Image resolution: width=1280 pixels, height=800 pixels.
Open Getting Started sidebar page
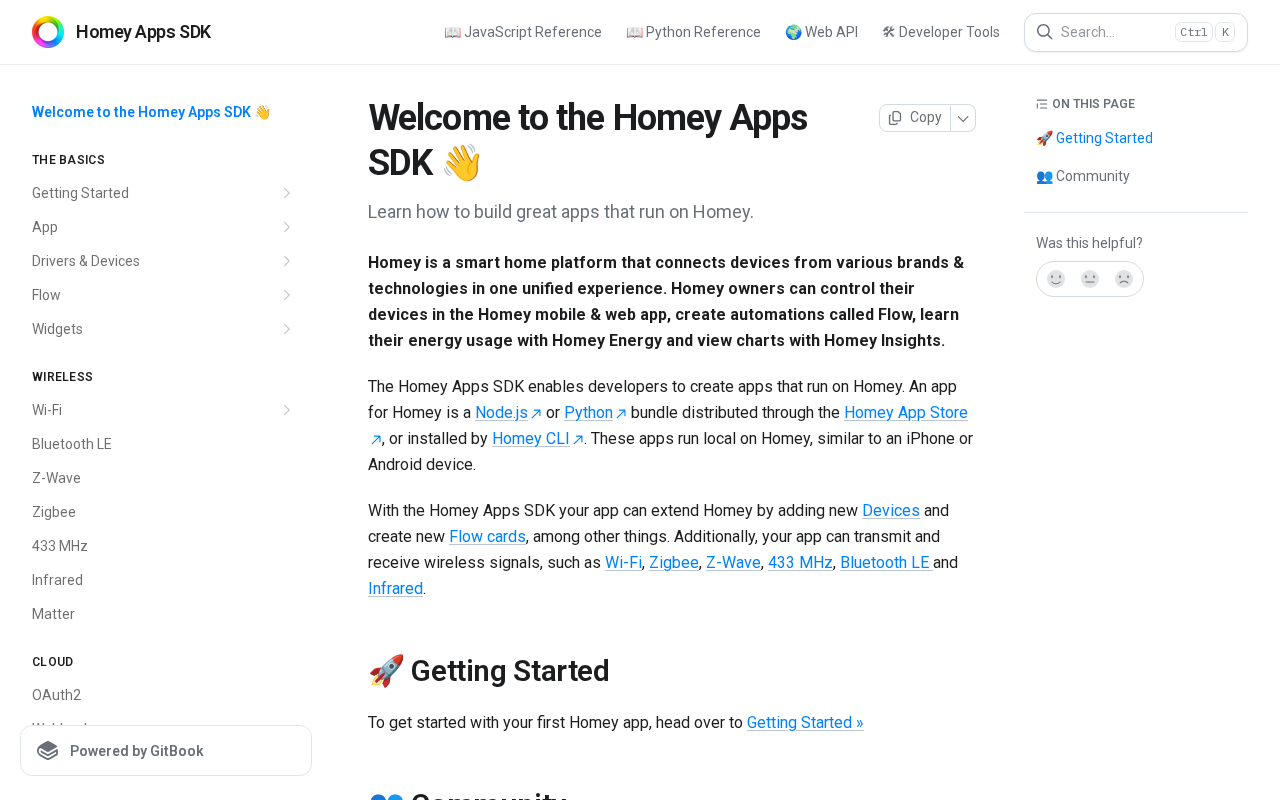80,193
